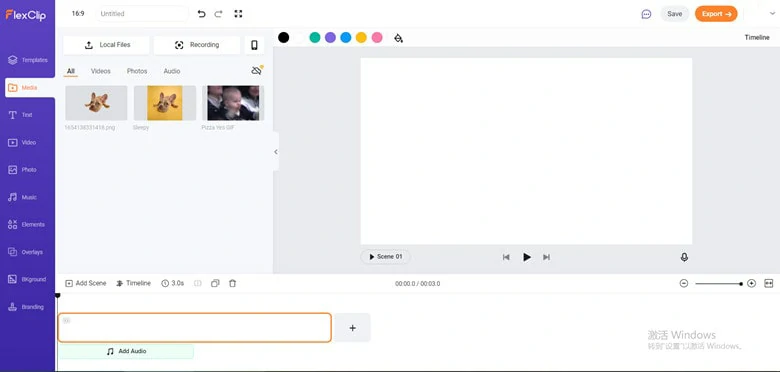Pick the yellow color swatch

(x=361, y=37)
